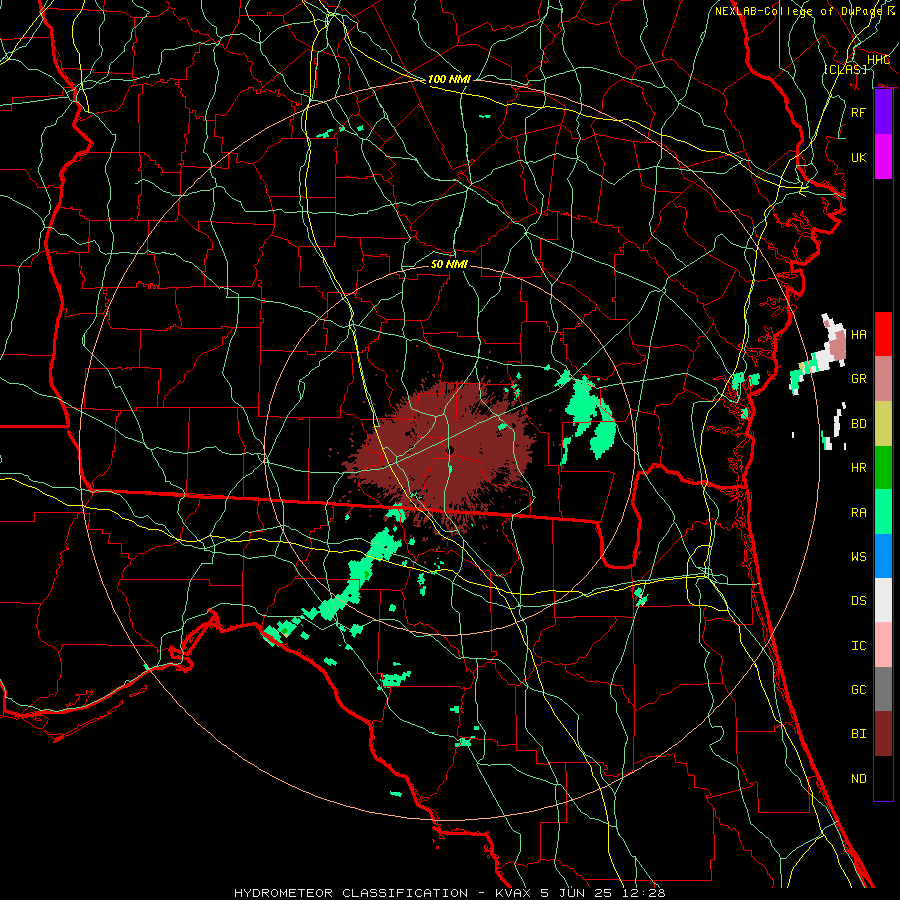Click the BI brown legend swatch
Screen dimensions: 900x900
coord(883,734)
